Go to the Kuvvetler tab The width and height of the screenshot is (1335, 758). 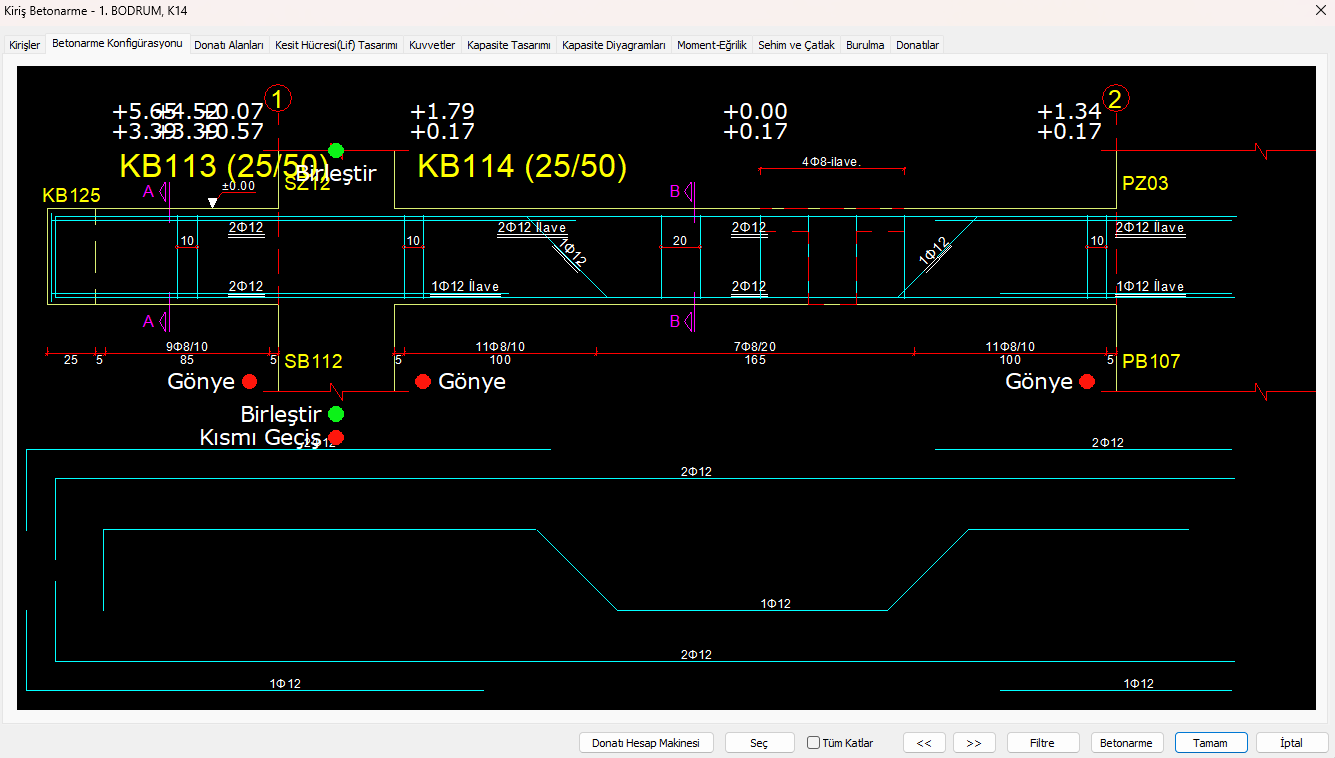(x=432, y=45)
